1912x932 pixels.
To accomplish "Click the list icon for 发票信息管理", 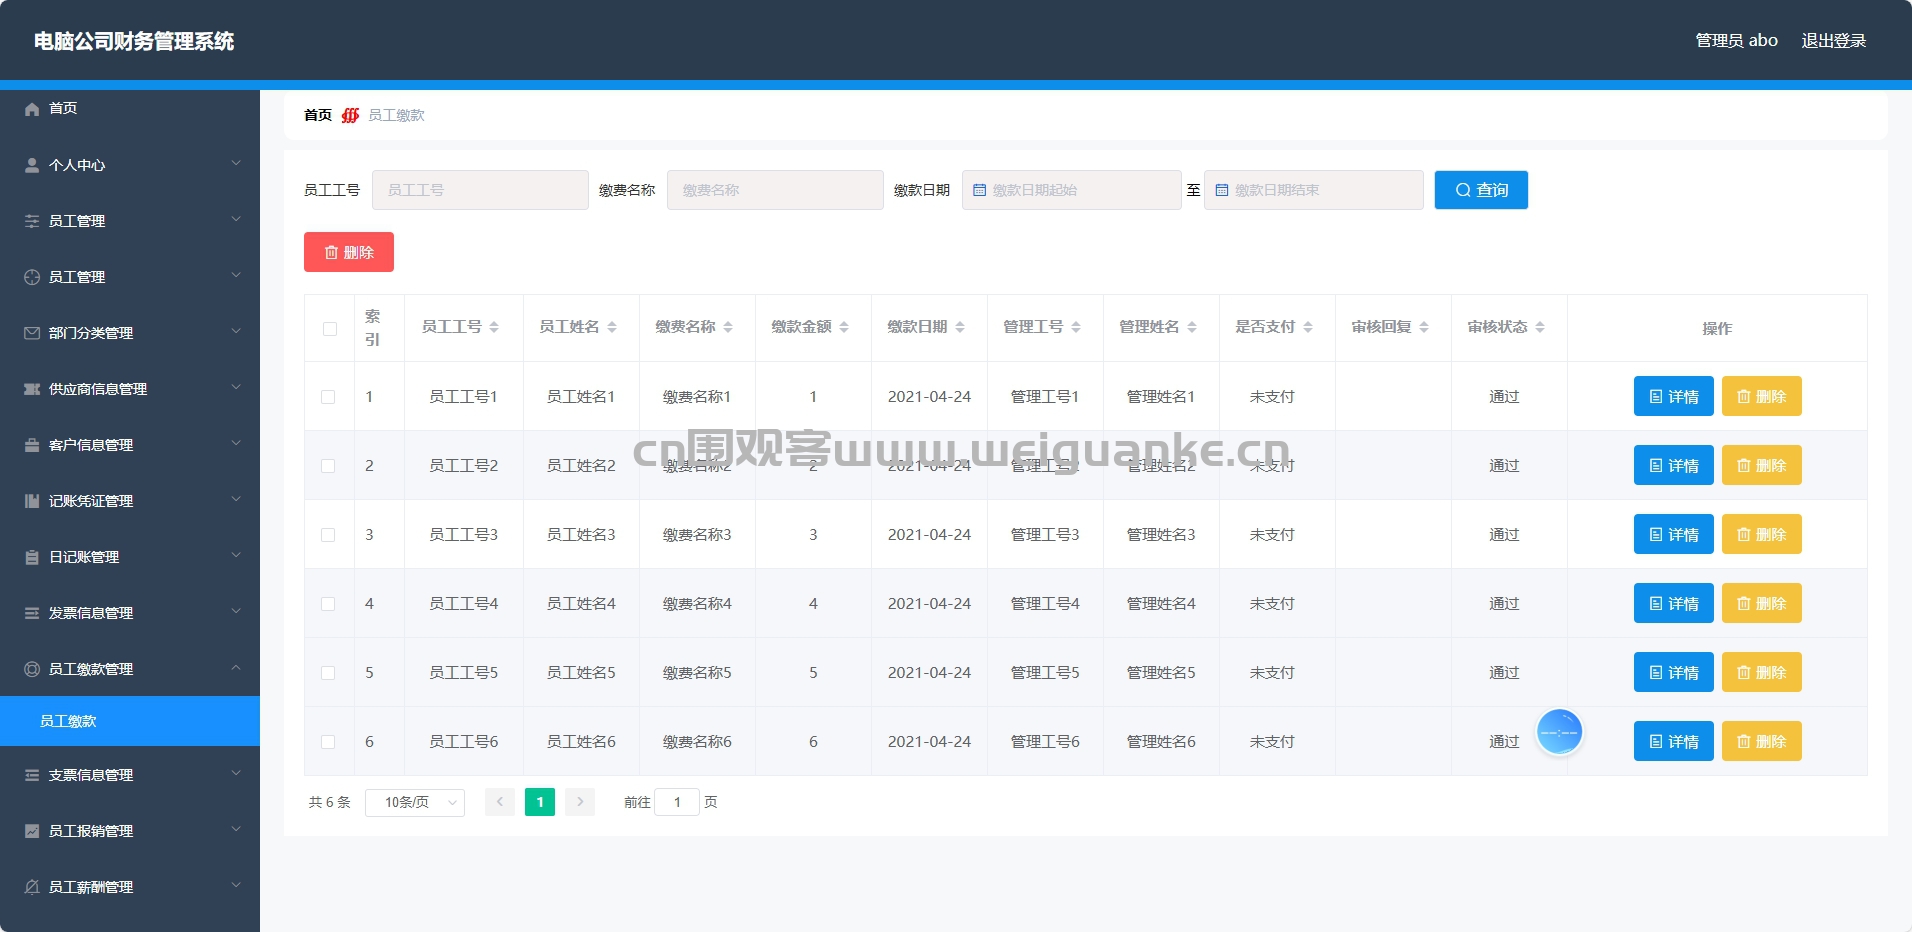I will (x=32, y=613).
